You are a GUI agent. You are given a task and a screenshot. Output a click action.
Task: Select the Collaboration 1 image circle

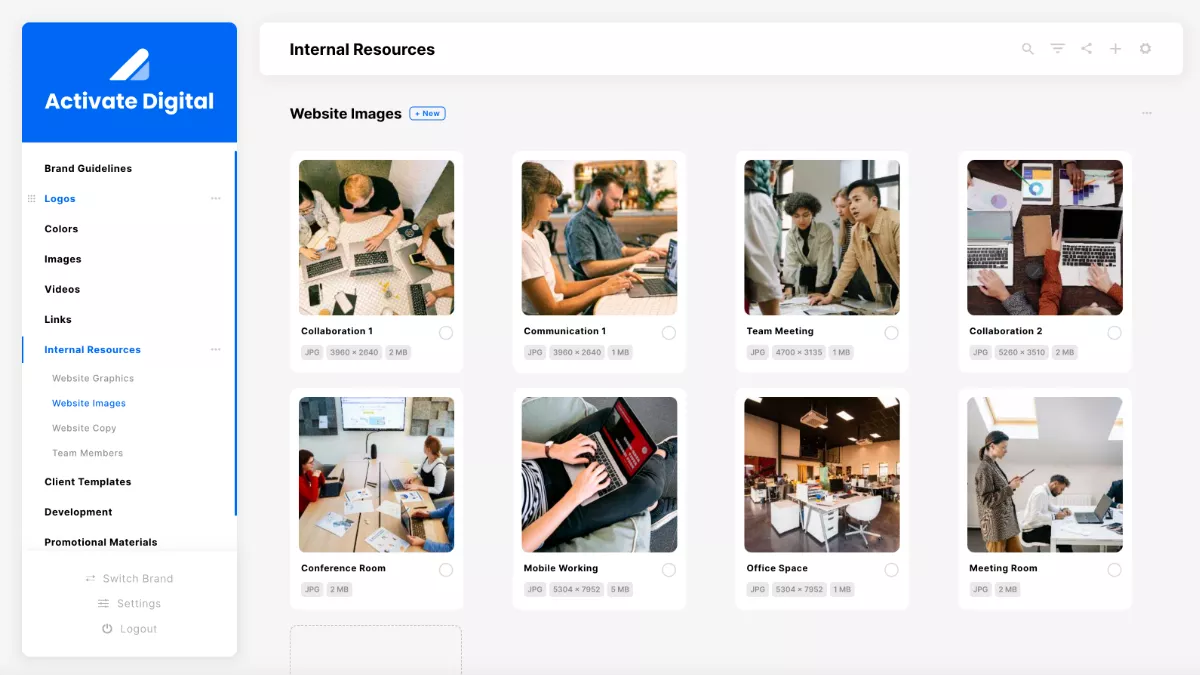(x=445, y=332)
